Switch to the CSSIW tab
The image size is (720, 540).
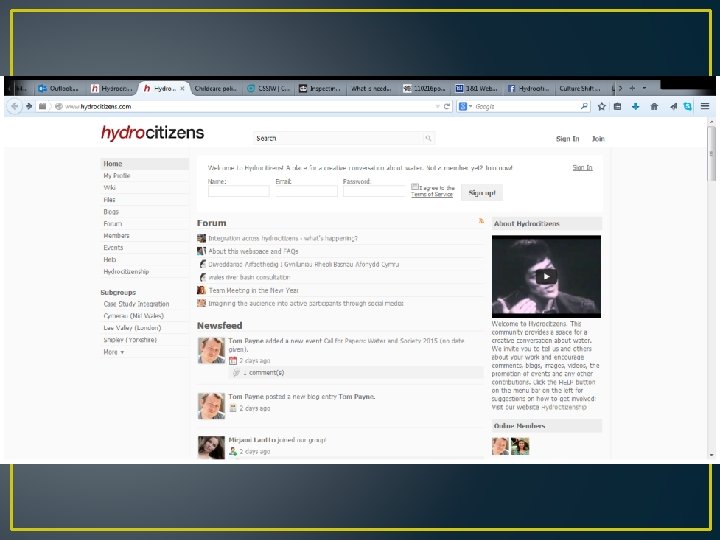point(269,88)
